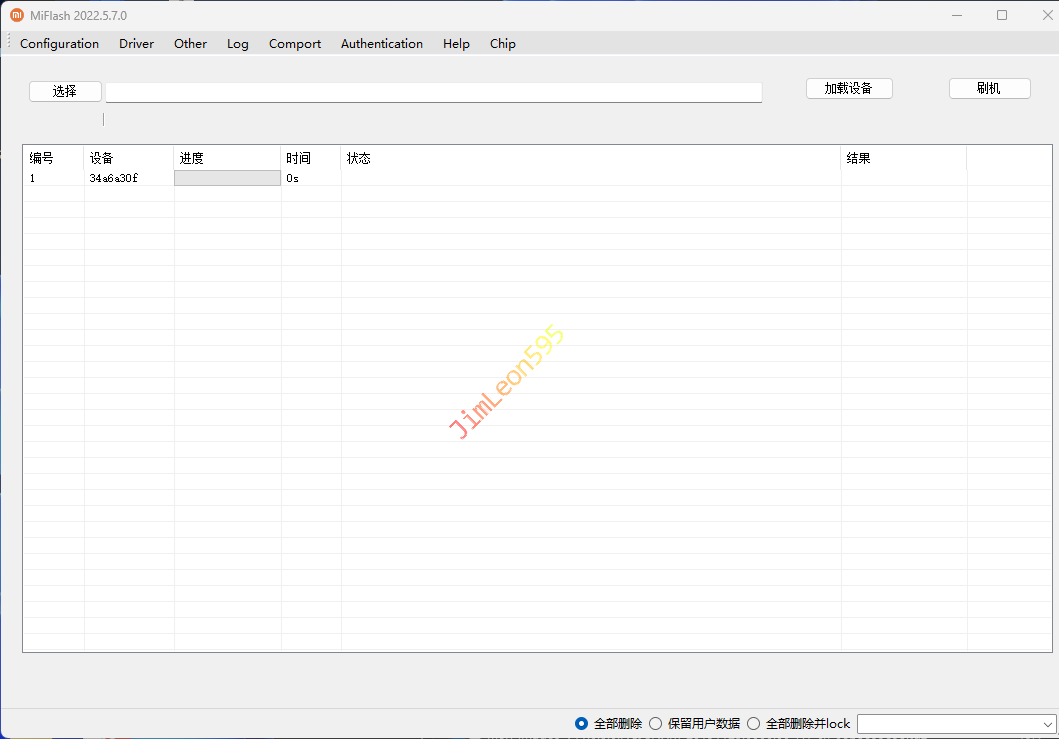1059x739 pixels.
Task: Click the progress bar for device 1
Action: click(x=227, y=178)
